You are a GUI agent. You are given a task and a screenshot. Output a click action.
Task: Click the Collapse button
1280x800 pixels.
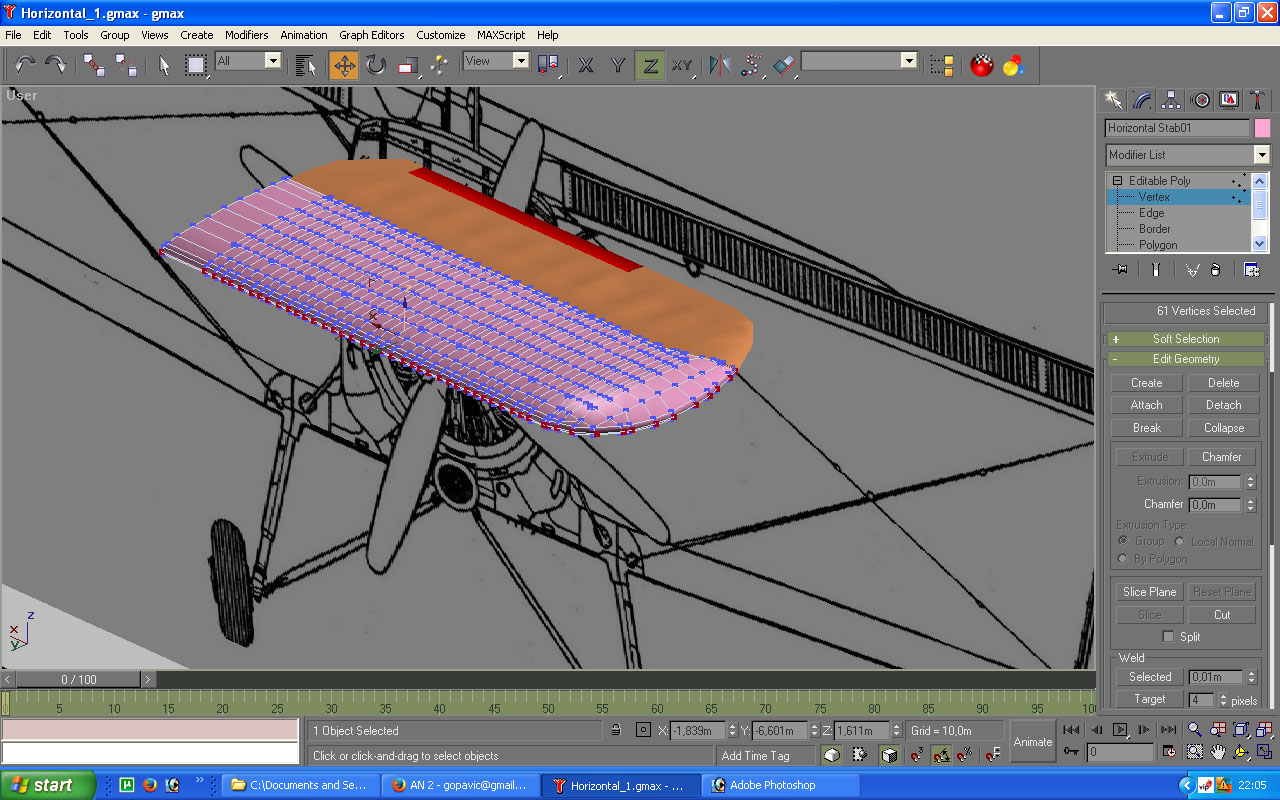click(x=1223, y=428)
